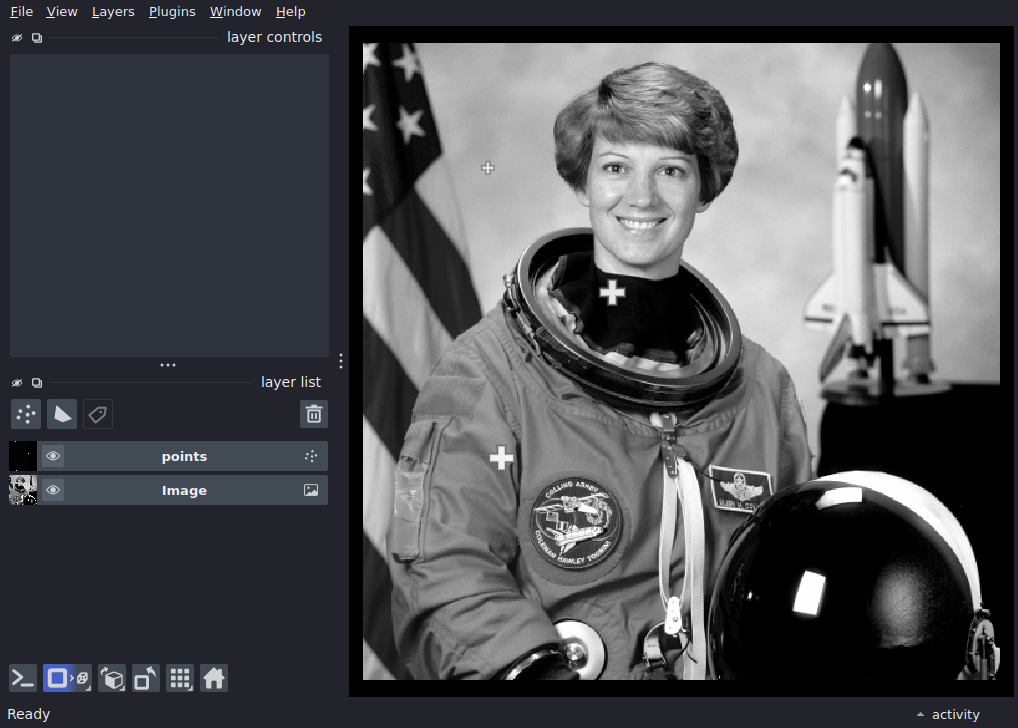Click the horizontal splitter dots handle

pos(168,365)
